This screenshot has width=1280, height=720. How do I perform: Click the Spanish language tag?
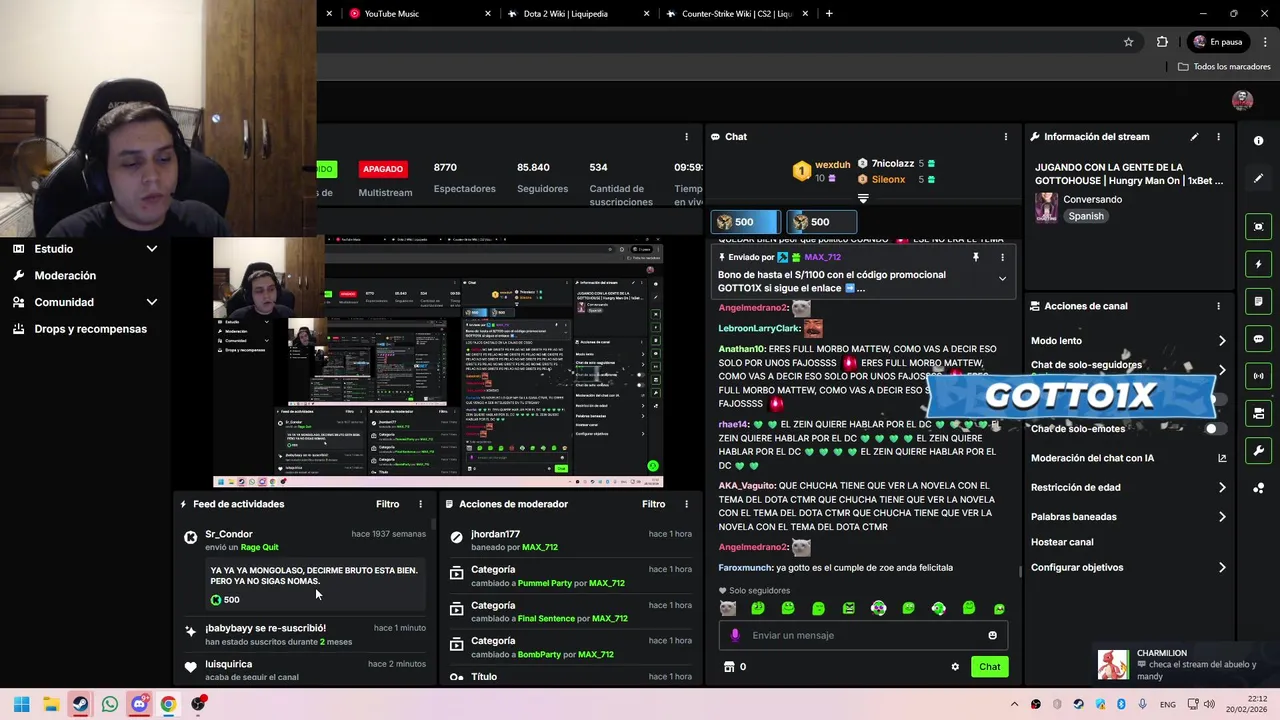tap(1086, 216)
